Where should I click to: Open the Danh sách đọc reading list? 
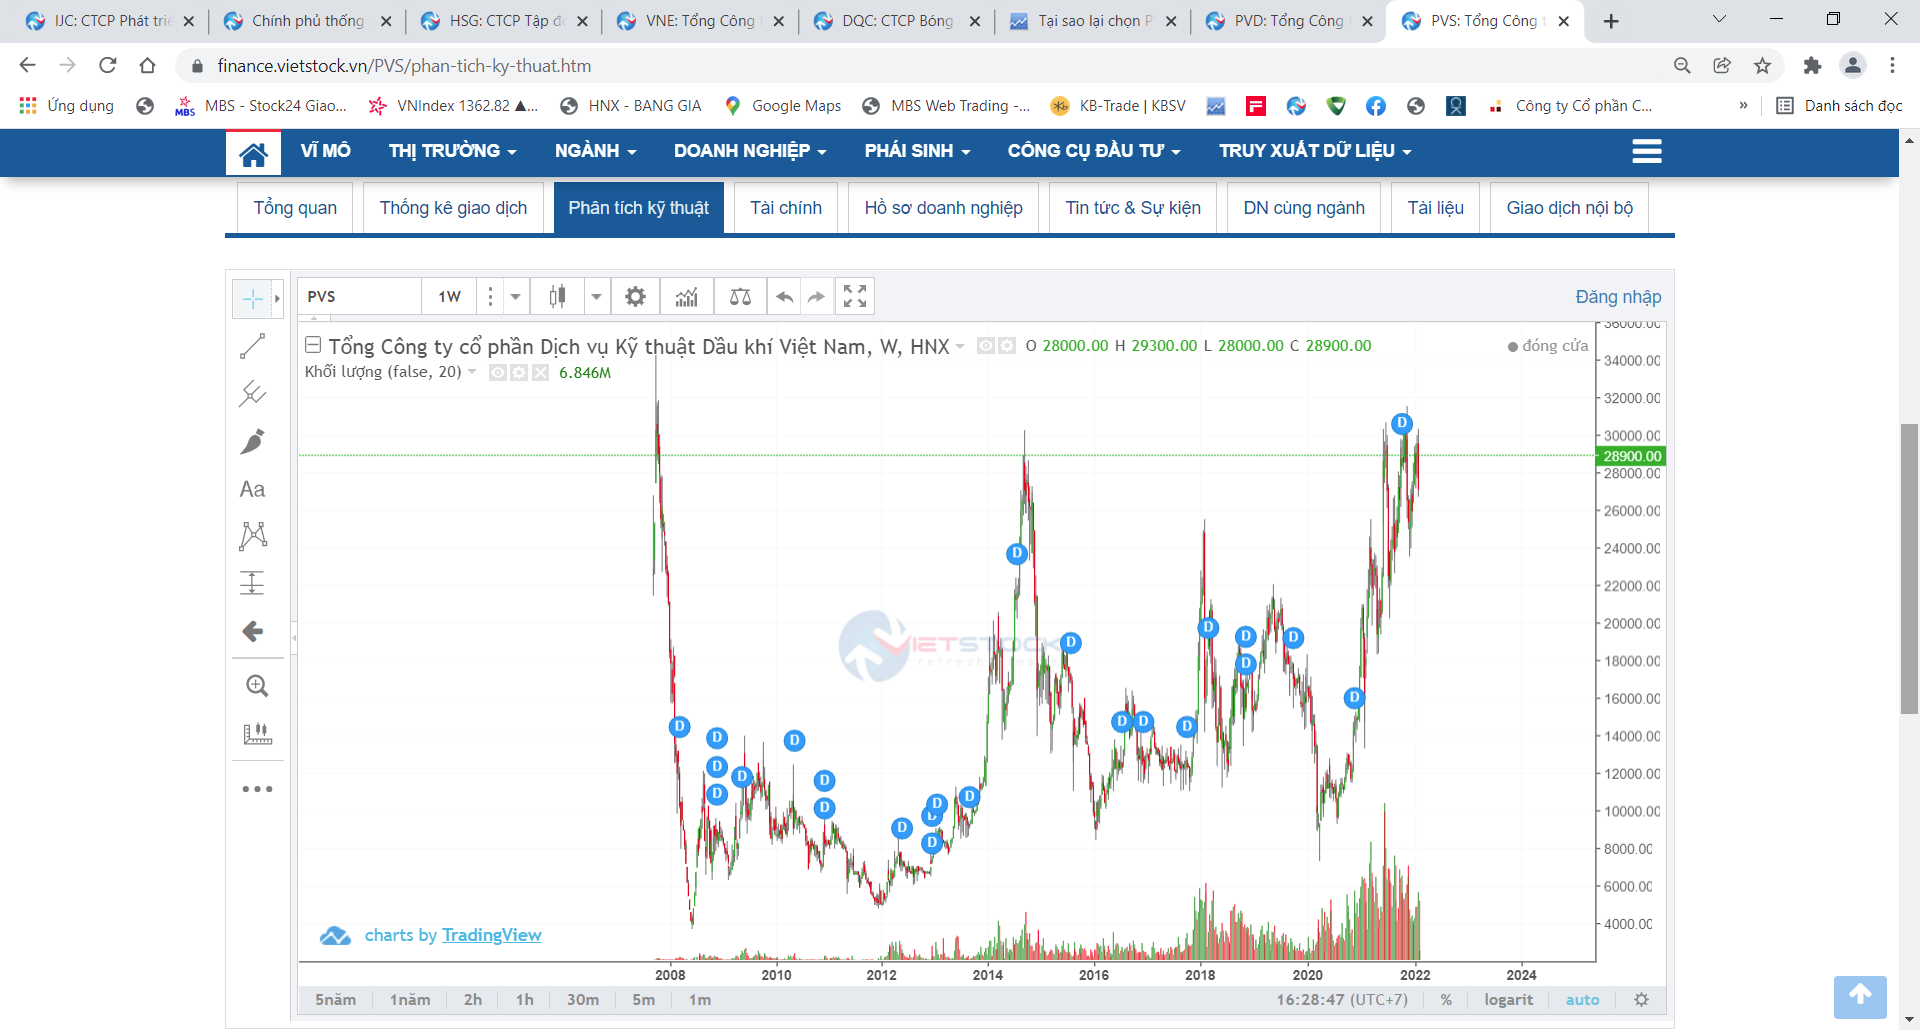1840,106
